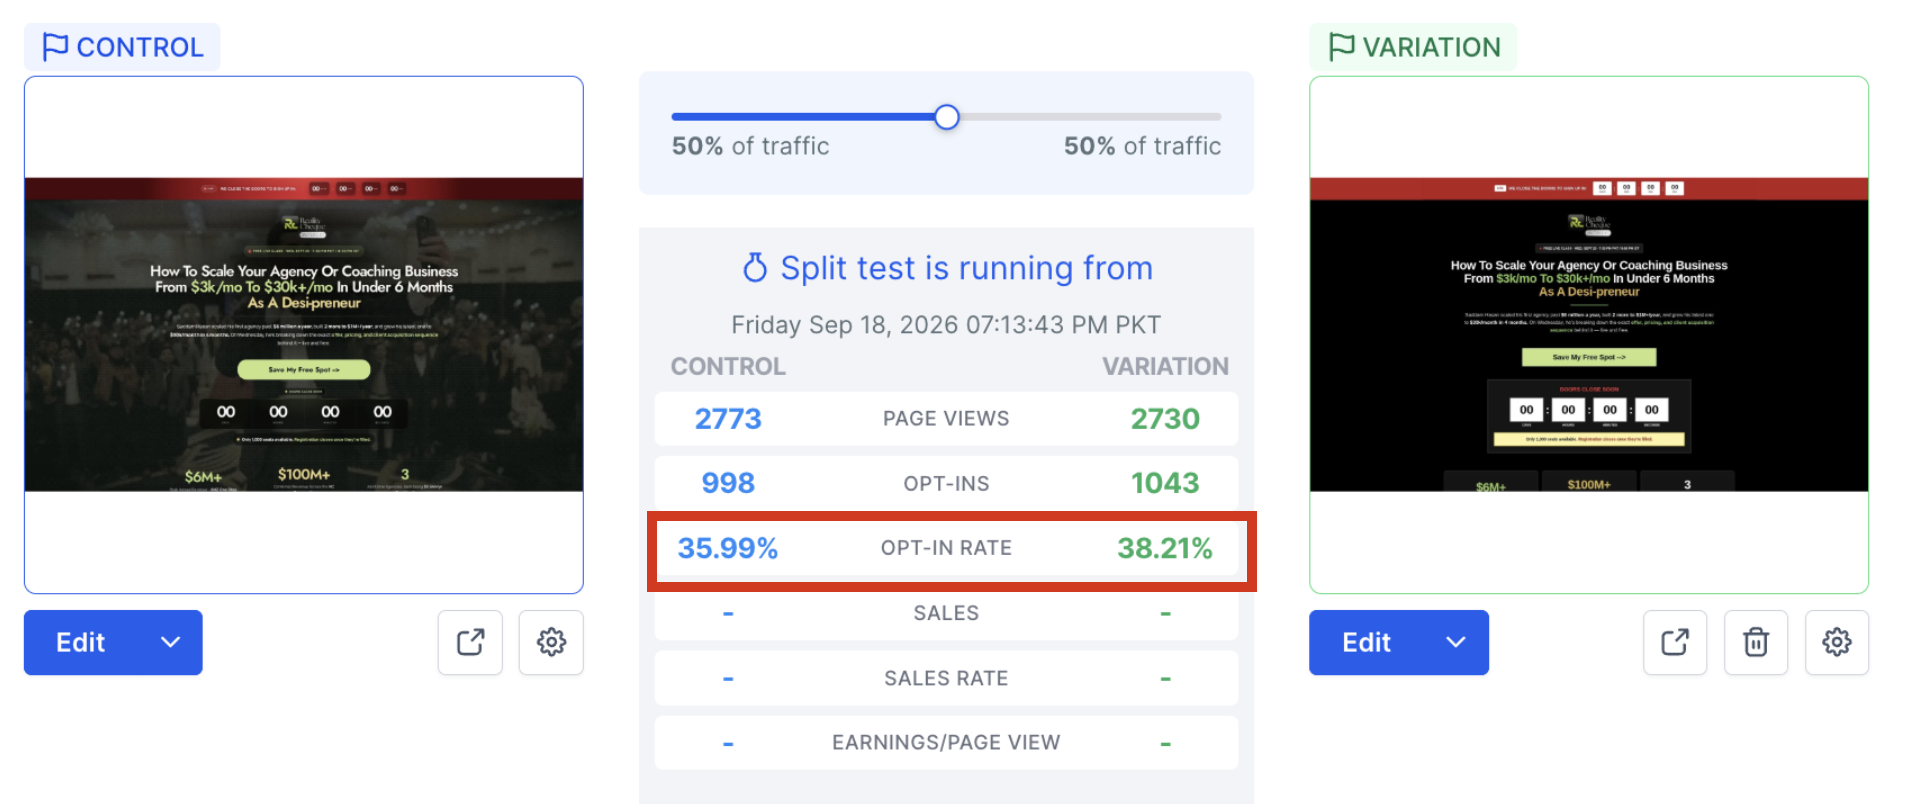Expand the Variation Edit dropdown arrow
Image resolution: width=1908 pixels, height=804 pixels.
click(1456, 642)
